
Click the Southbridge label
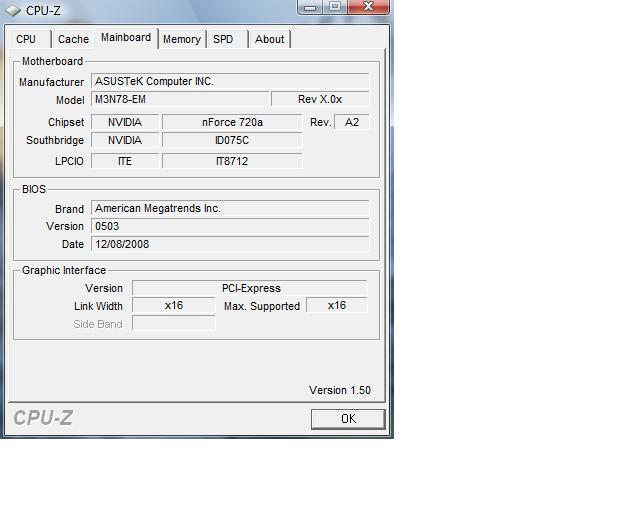(55, 140)
